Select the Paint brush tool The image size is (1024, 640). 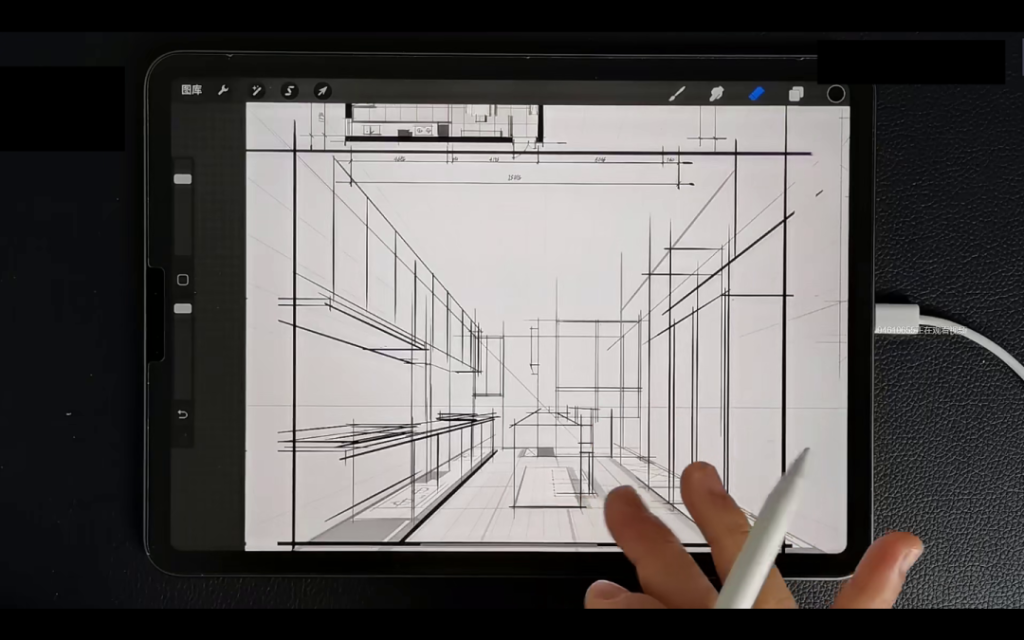point(677,93)
